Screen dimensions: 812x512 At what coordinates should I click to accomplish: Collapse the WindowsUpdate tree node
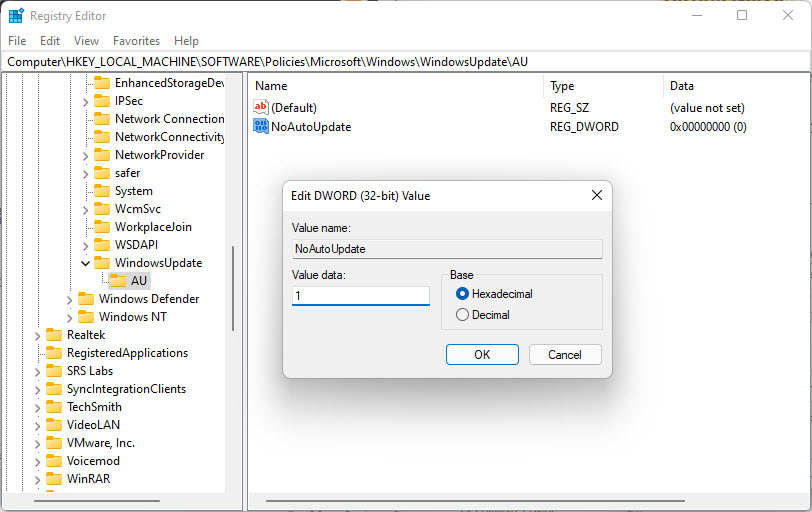click(x=85, y=264)
